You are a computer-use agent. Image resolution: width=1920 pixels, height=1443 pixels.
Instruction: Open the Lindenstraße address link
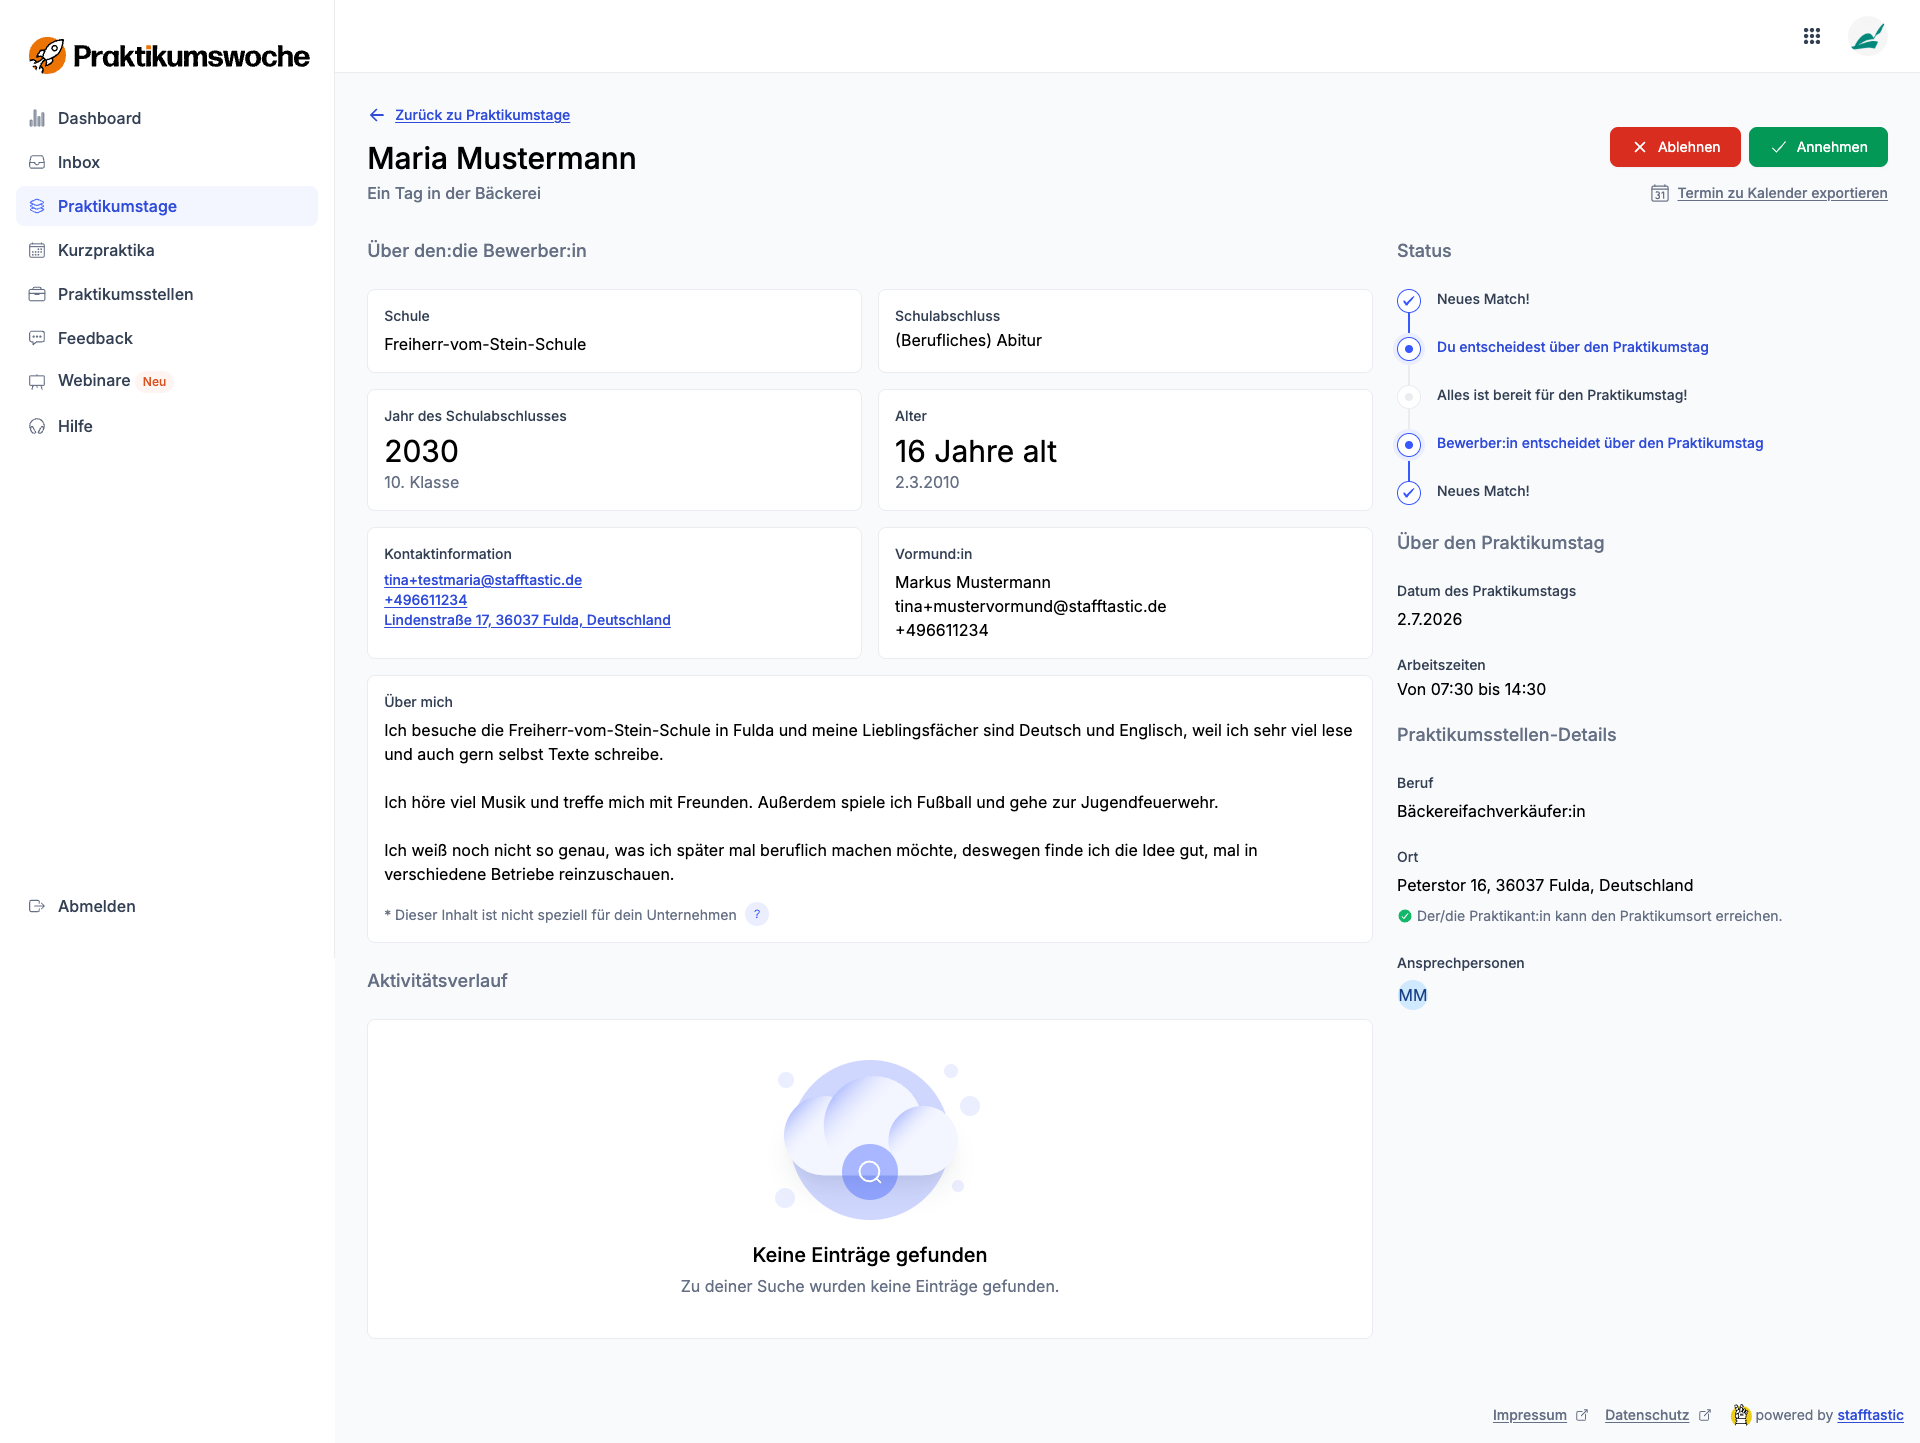(x=526, y=620)
